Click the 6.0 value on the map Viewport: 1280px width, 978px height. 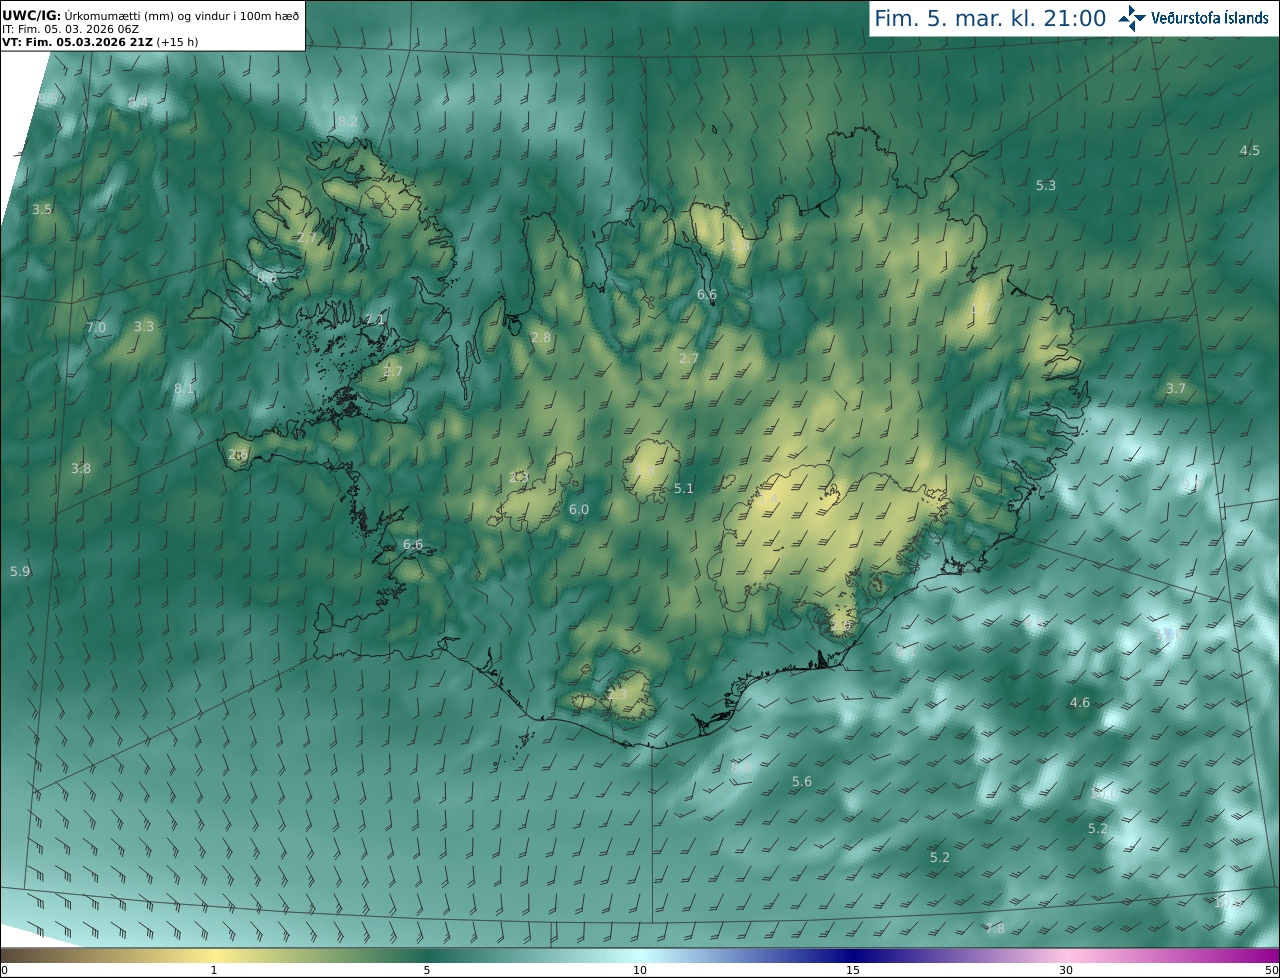[x=579, y=509]
